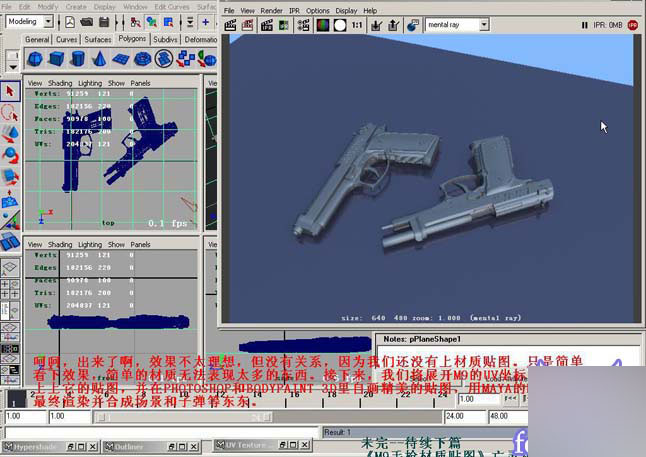Create a polygon cone from shelf

(99, 59)
